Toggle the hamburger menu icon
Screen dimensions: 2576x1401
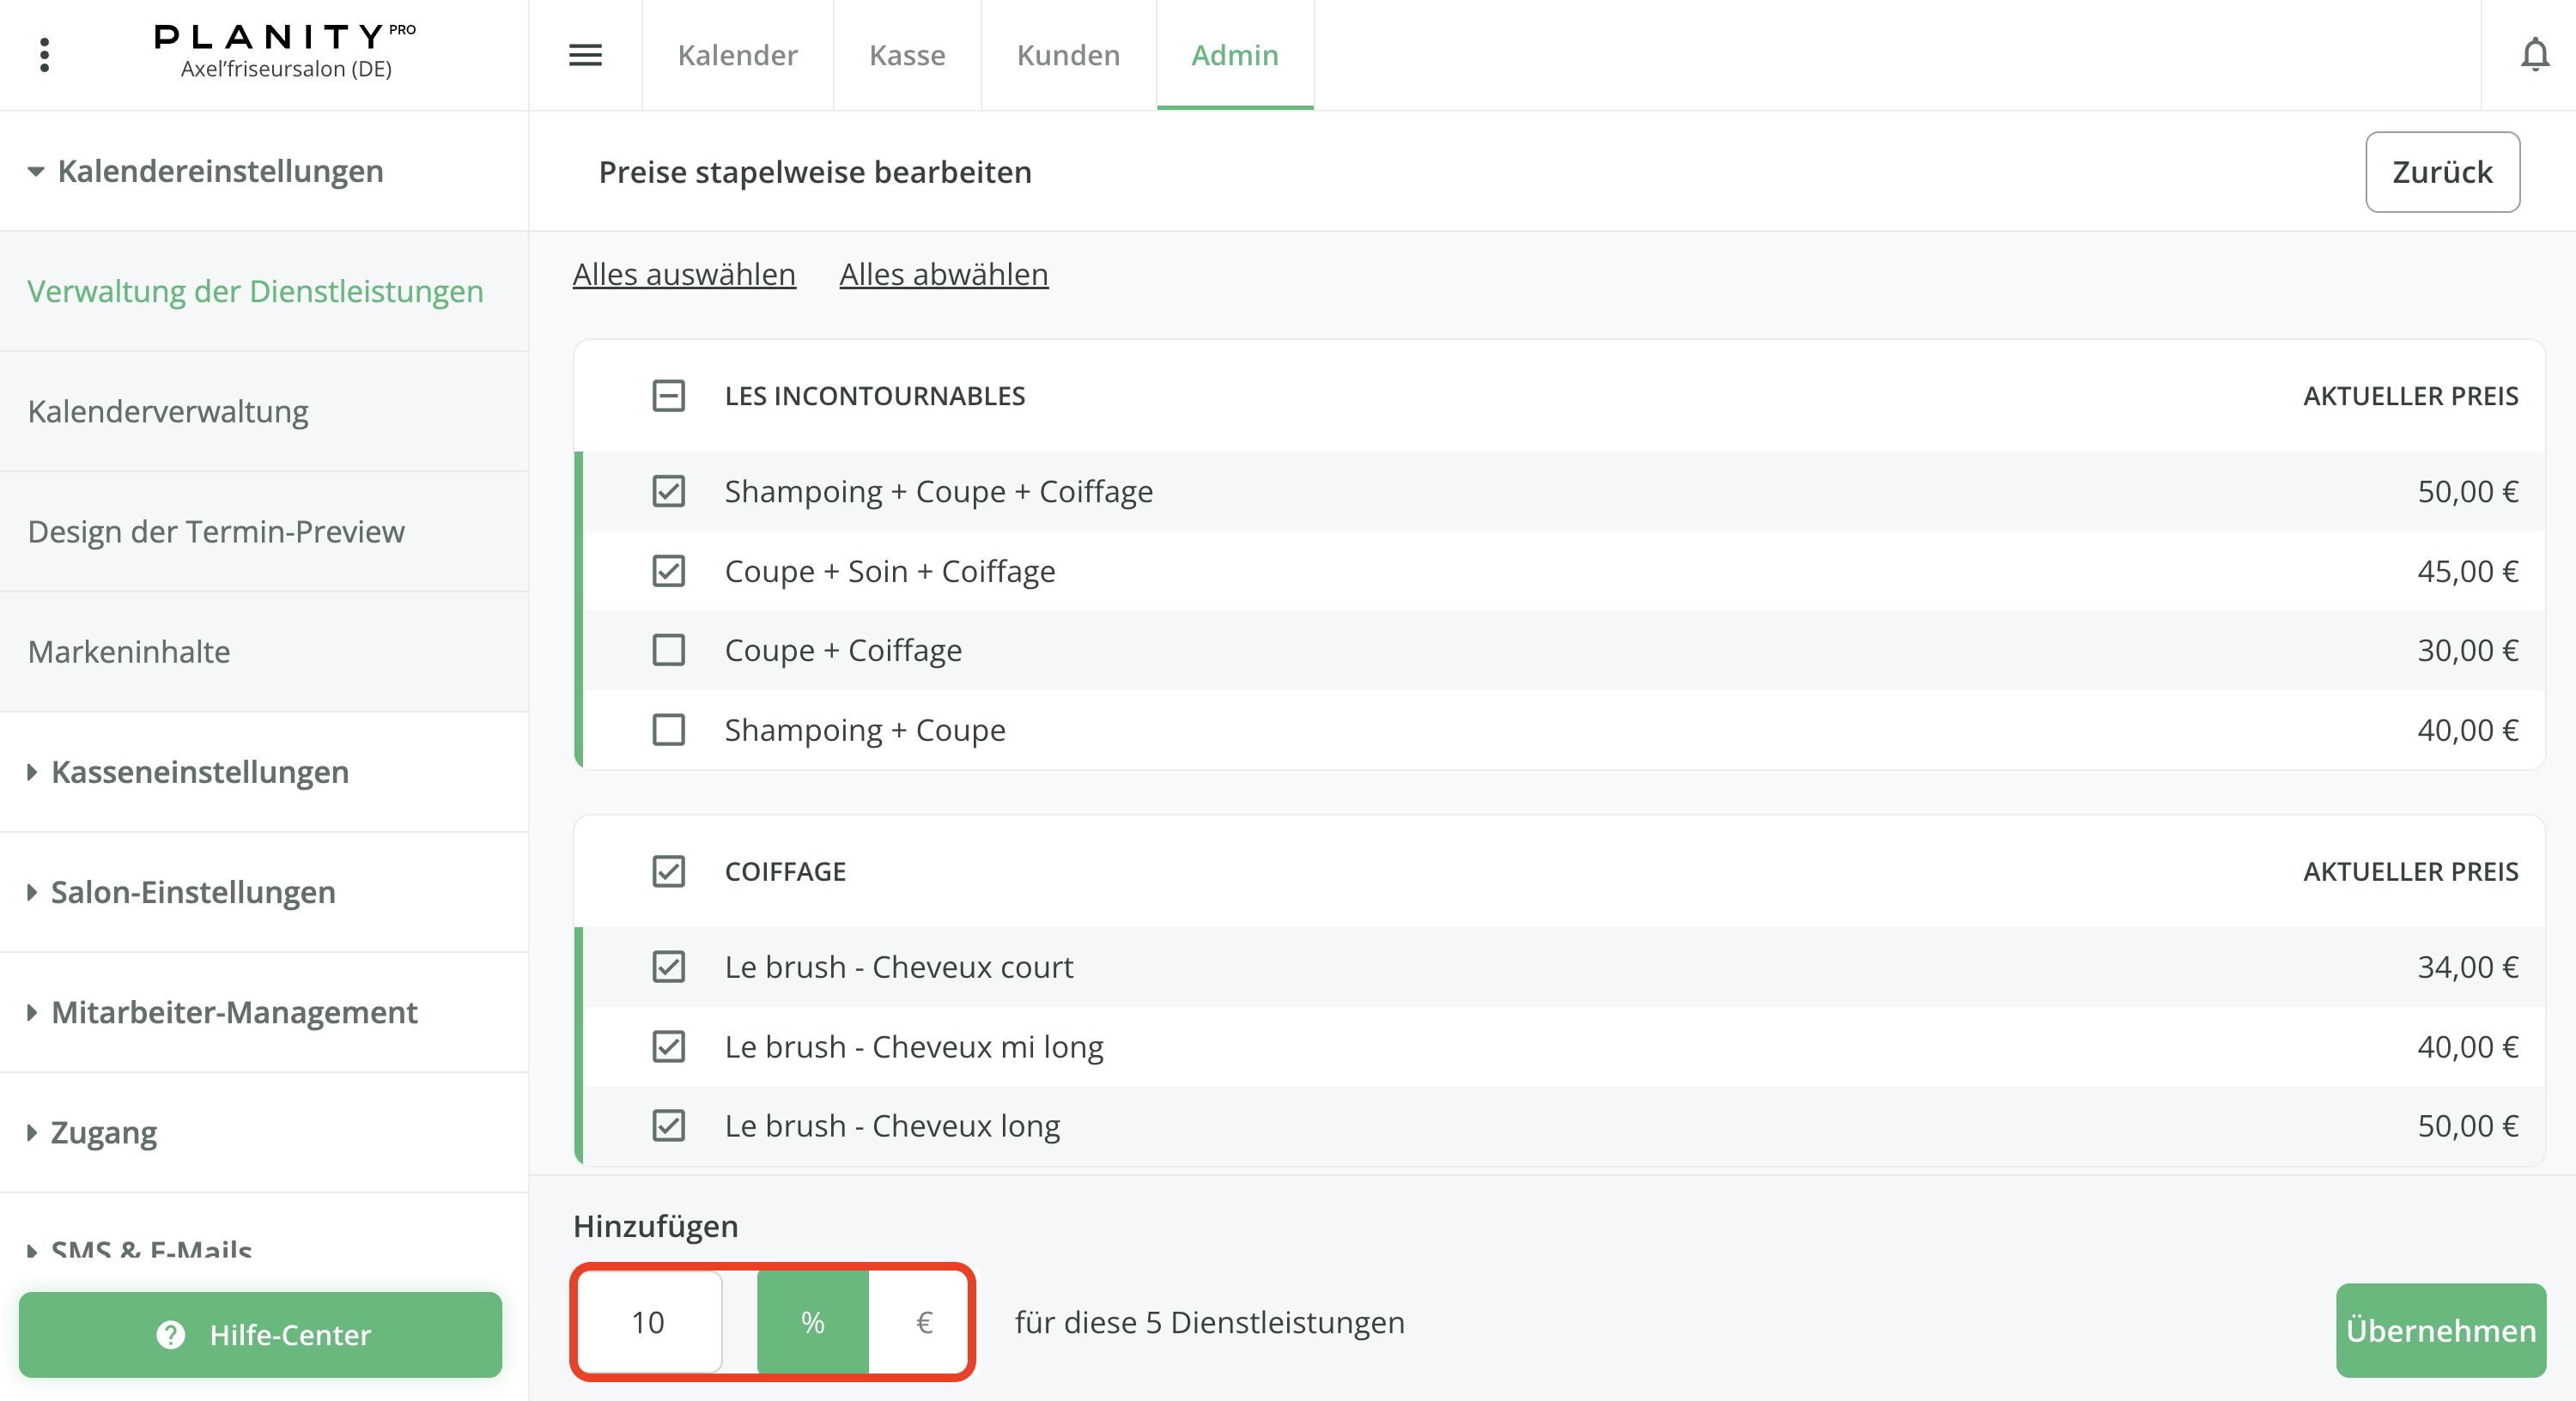pos(585,54)
